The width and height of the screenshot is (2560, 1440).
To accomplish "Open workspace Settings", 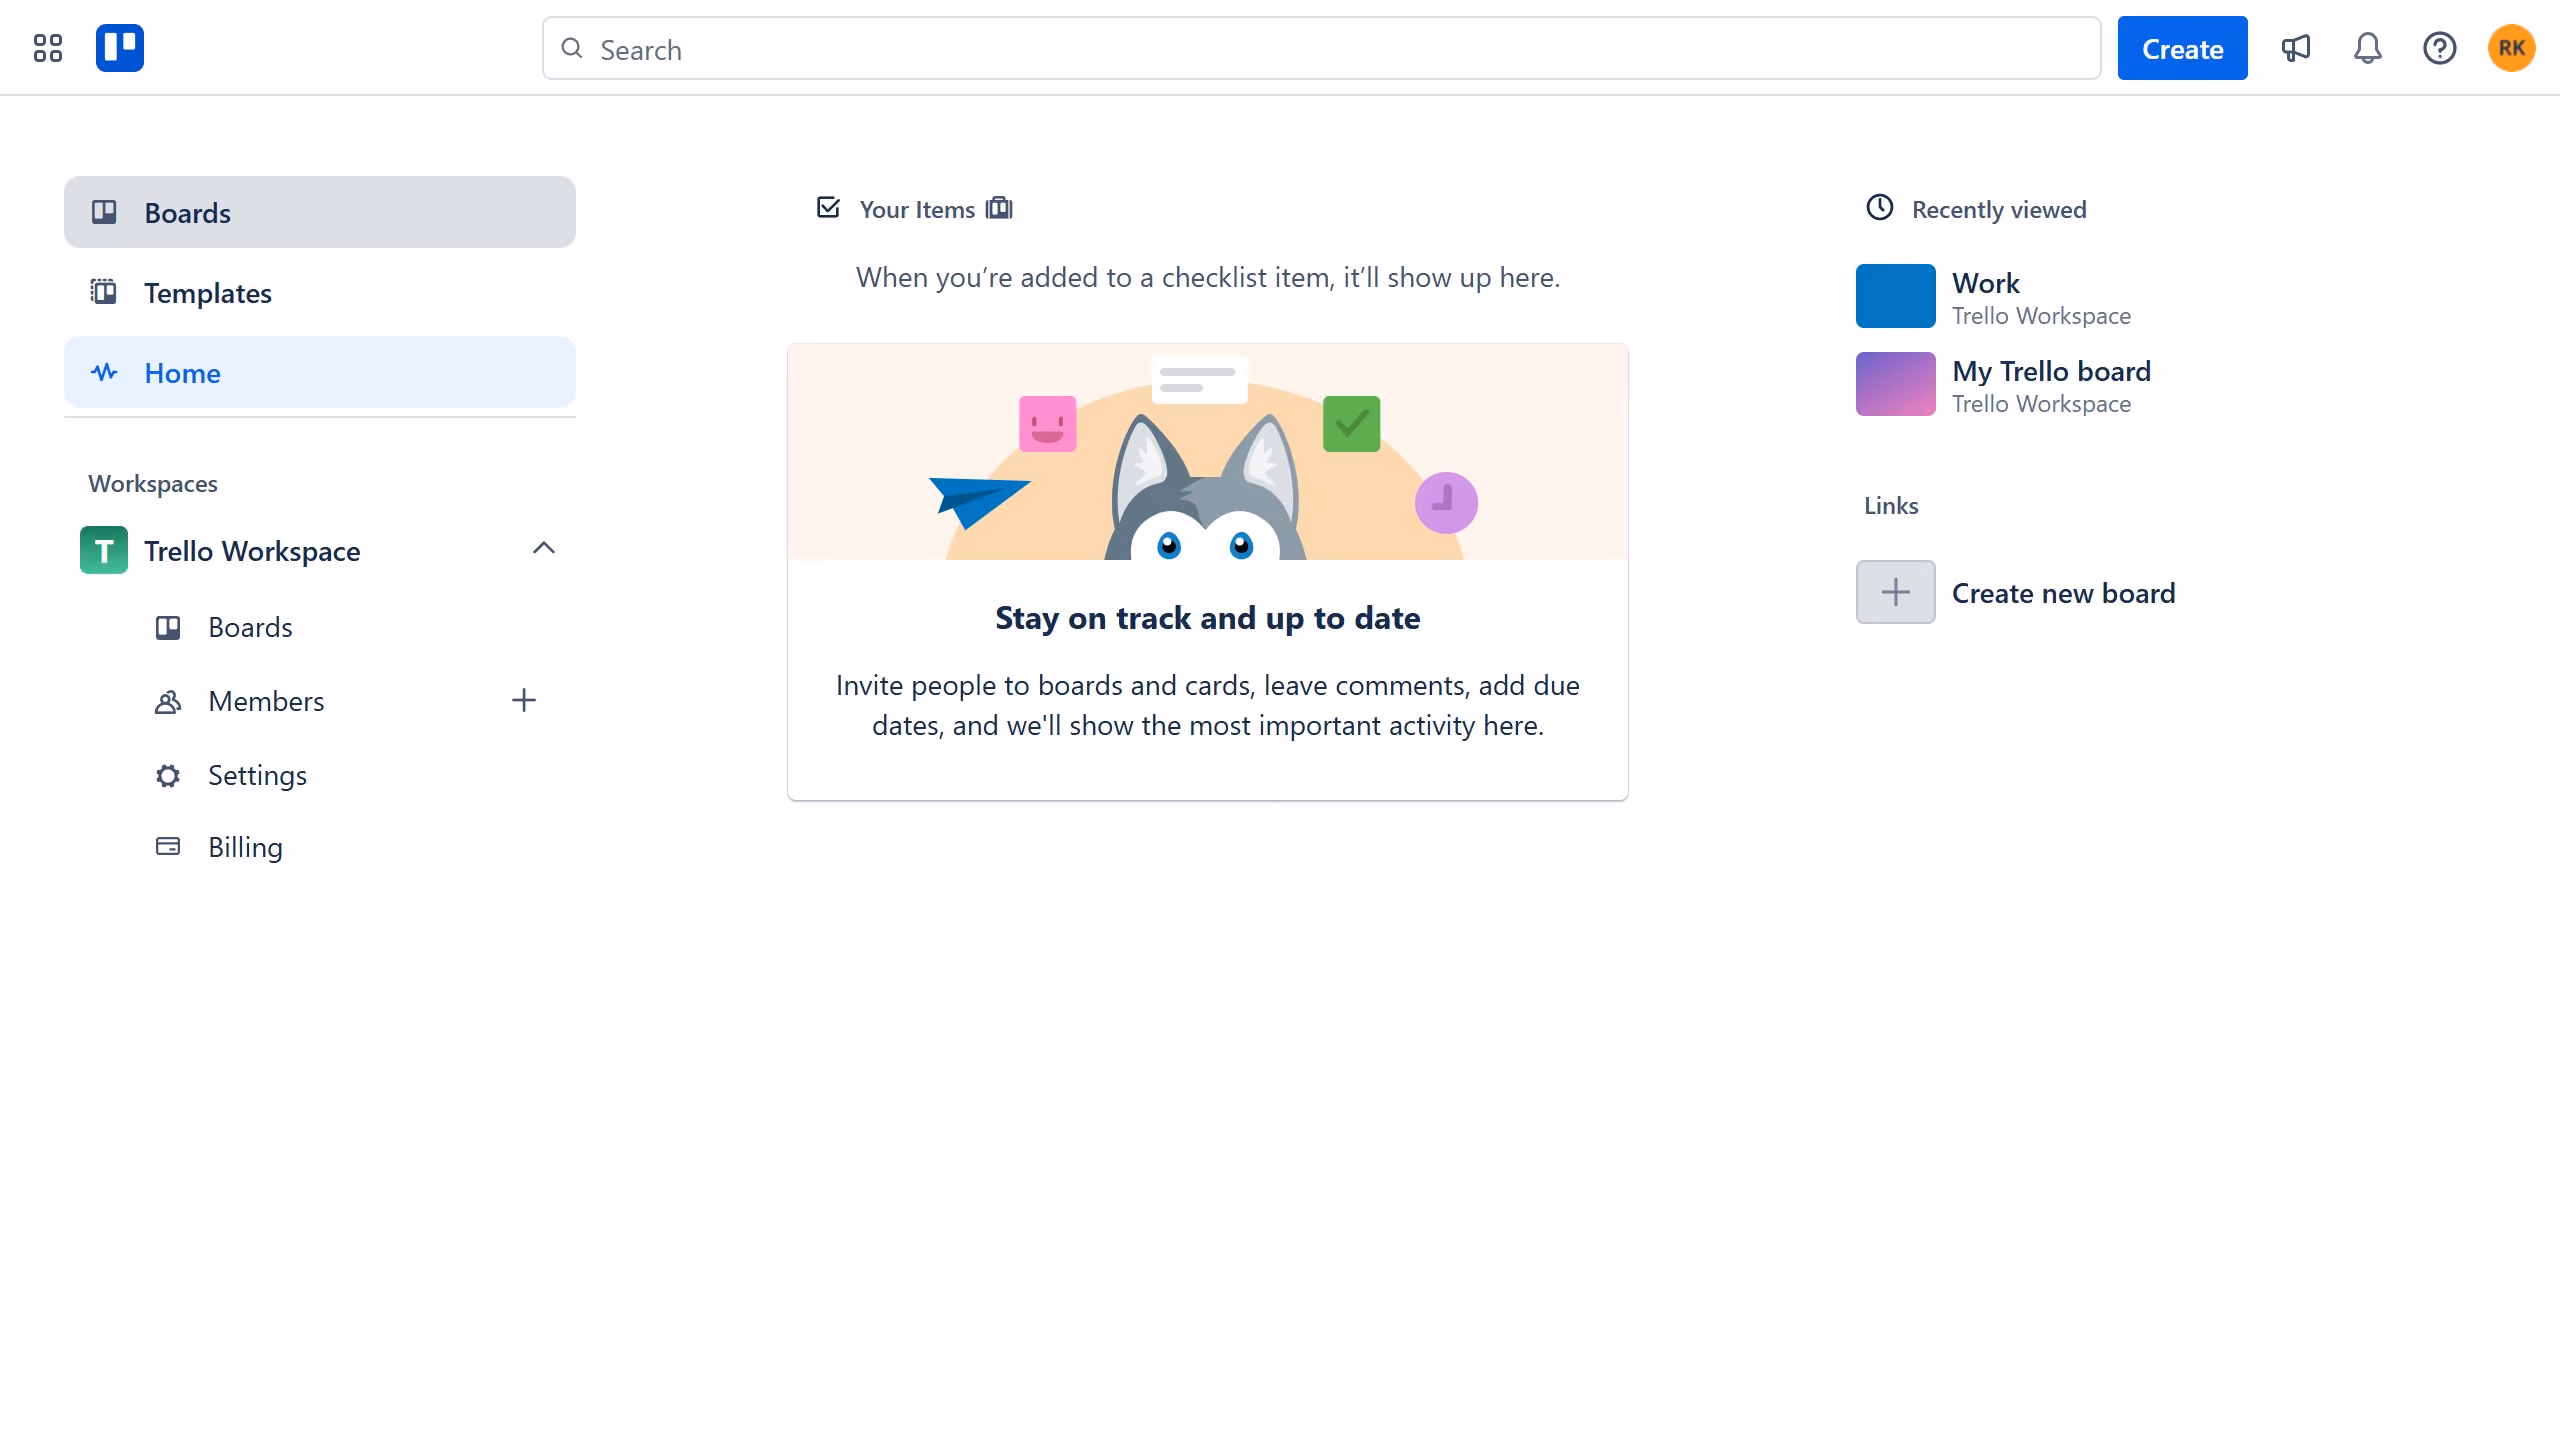I will pyautogui.click(x=257, y=775).
